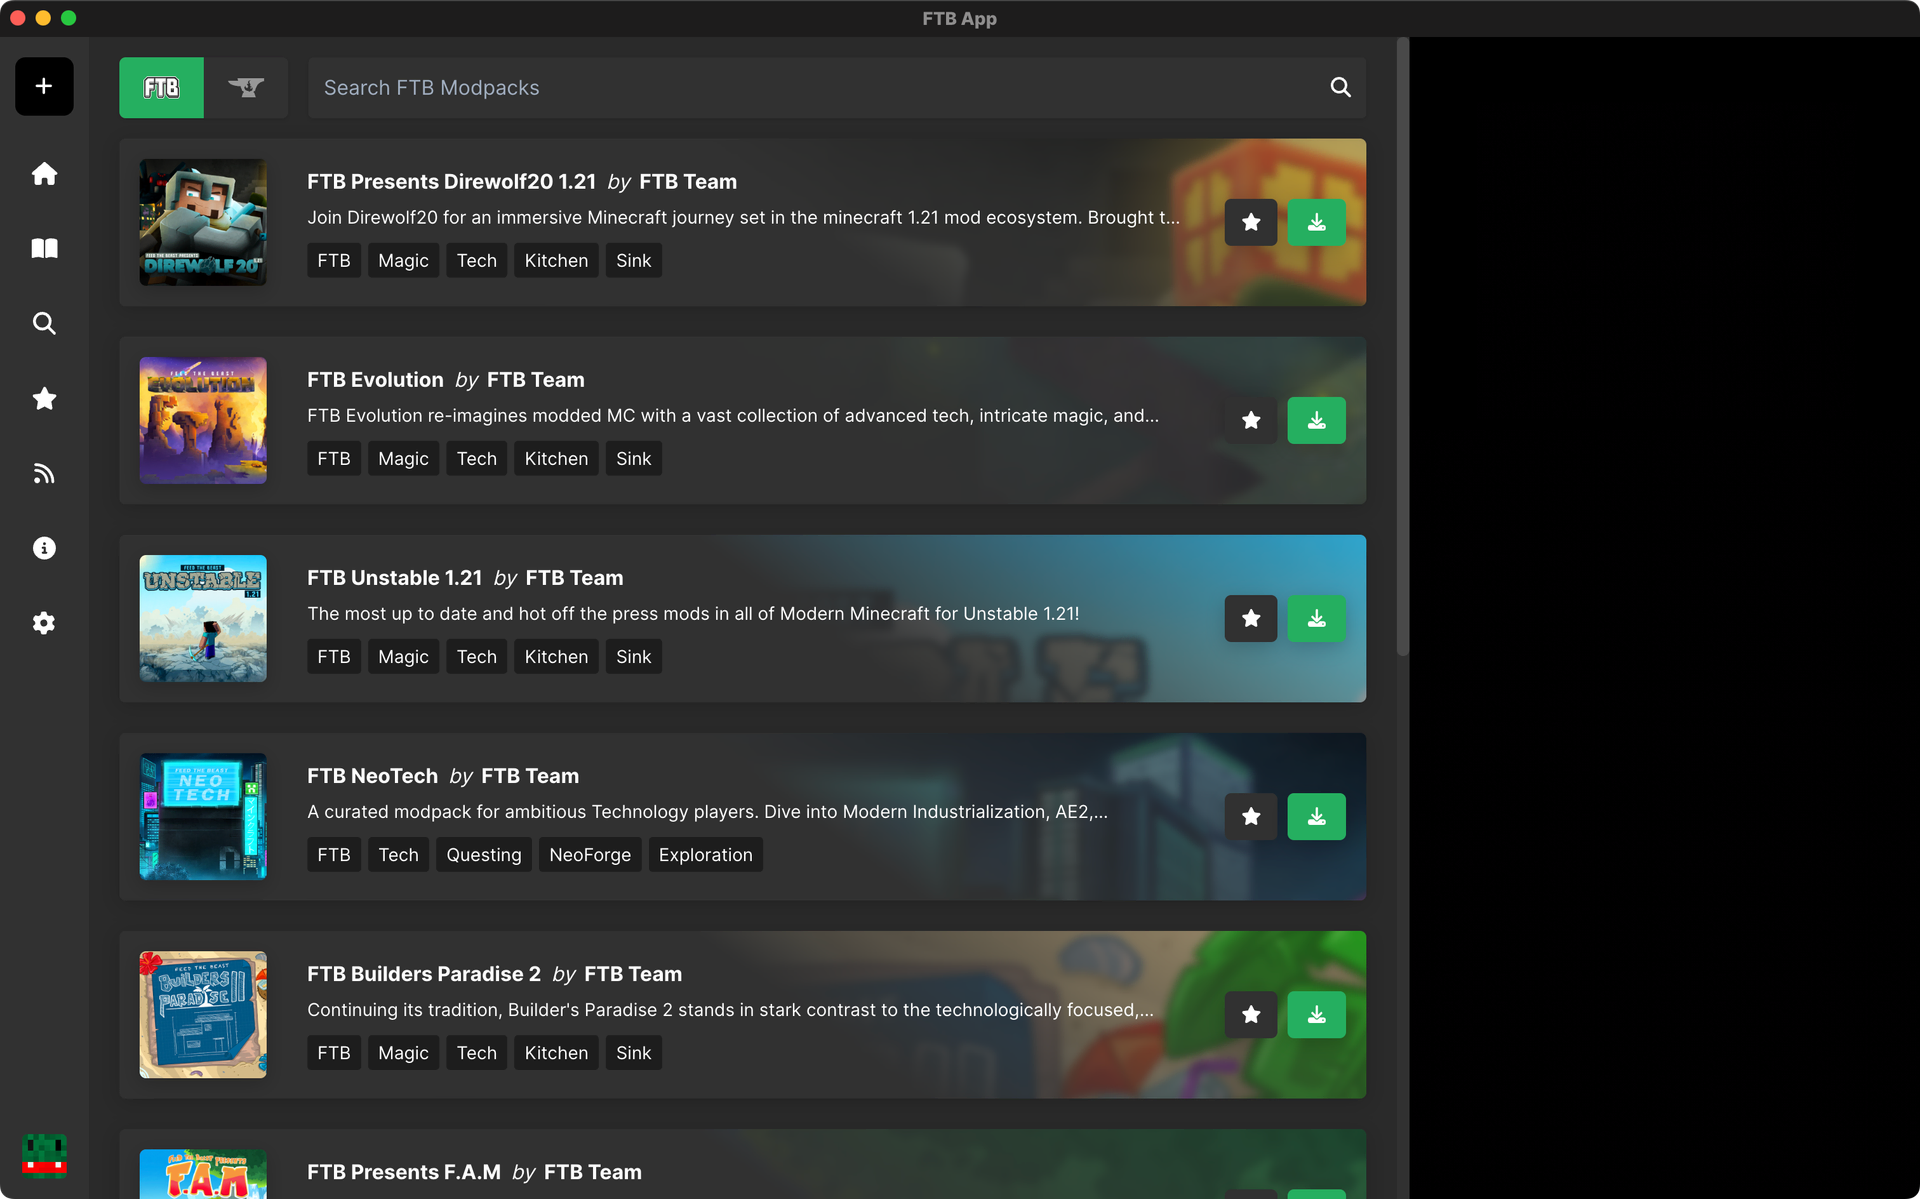
Task: Open the Home sidebar icon
Action: (43, 173)
